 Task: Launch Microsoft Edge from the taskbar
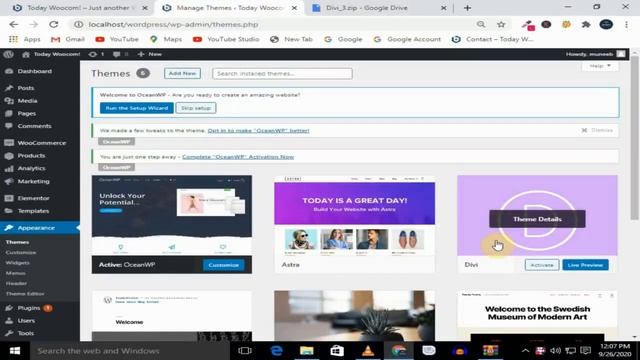pos(276,351)
